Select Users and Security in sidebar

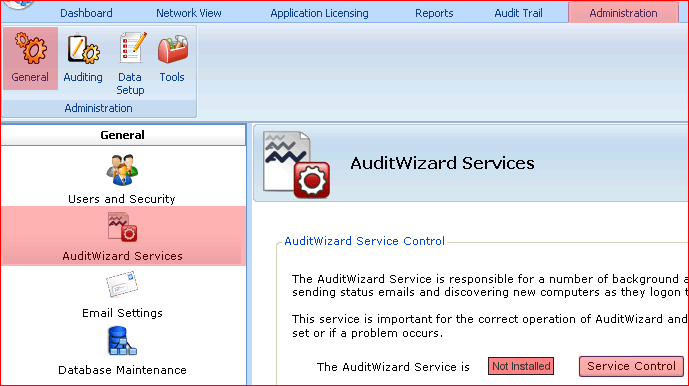coord(122,178)
